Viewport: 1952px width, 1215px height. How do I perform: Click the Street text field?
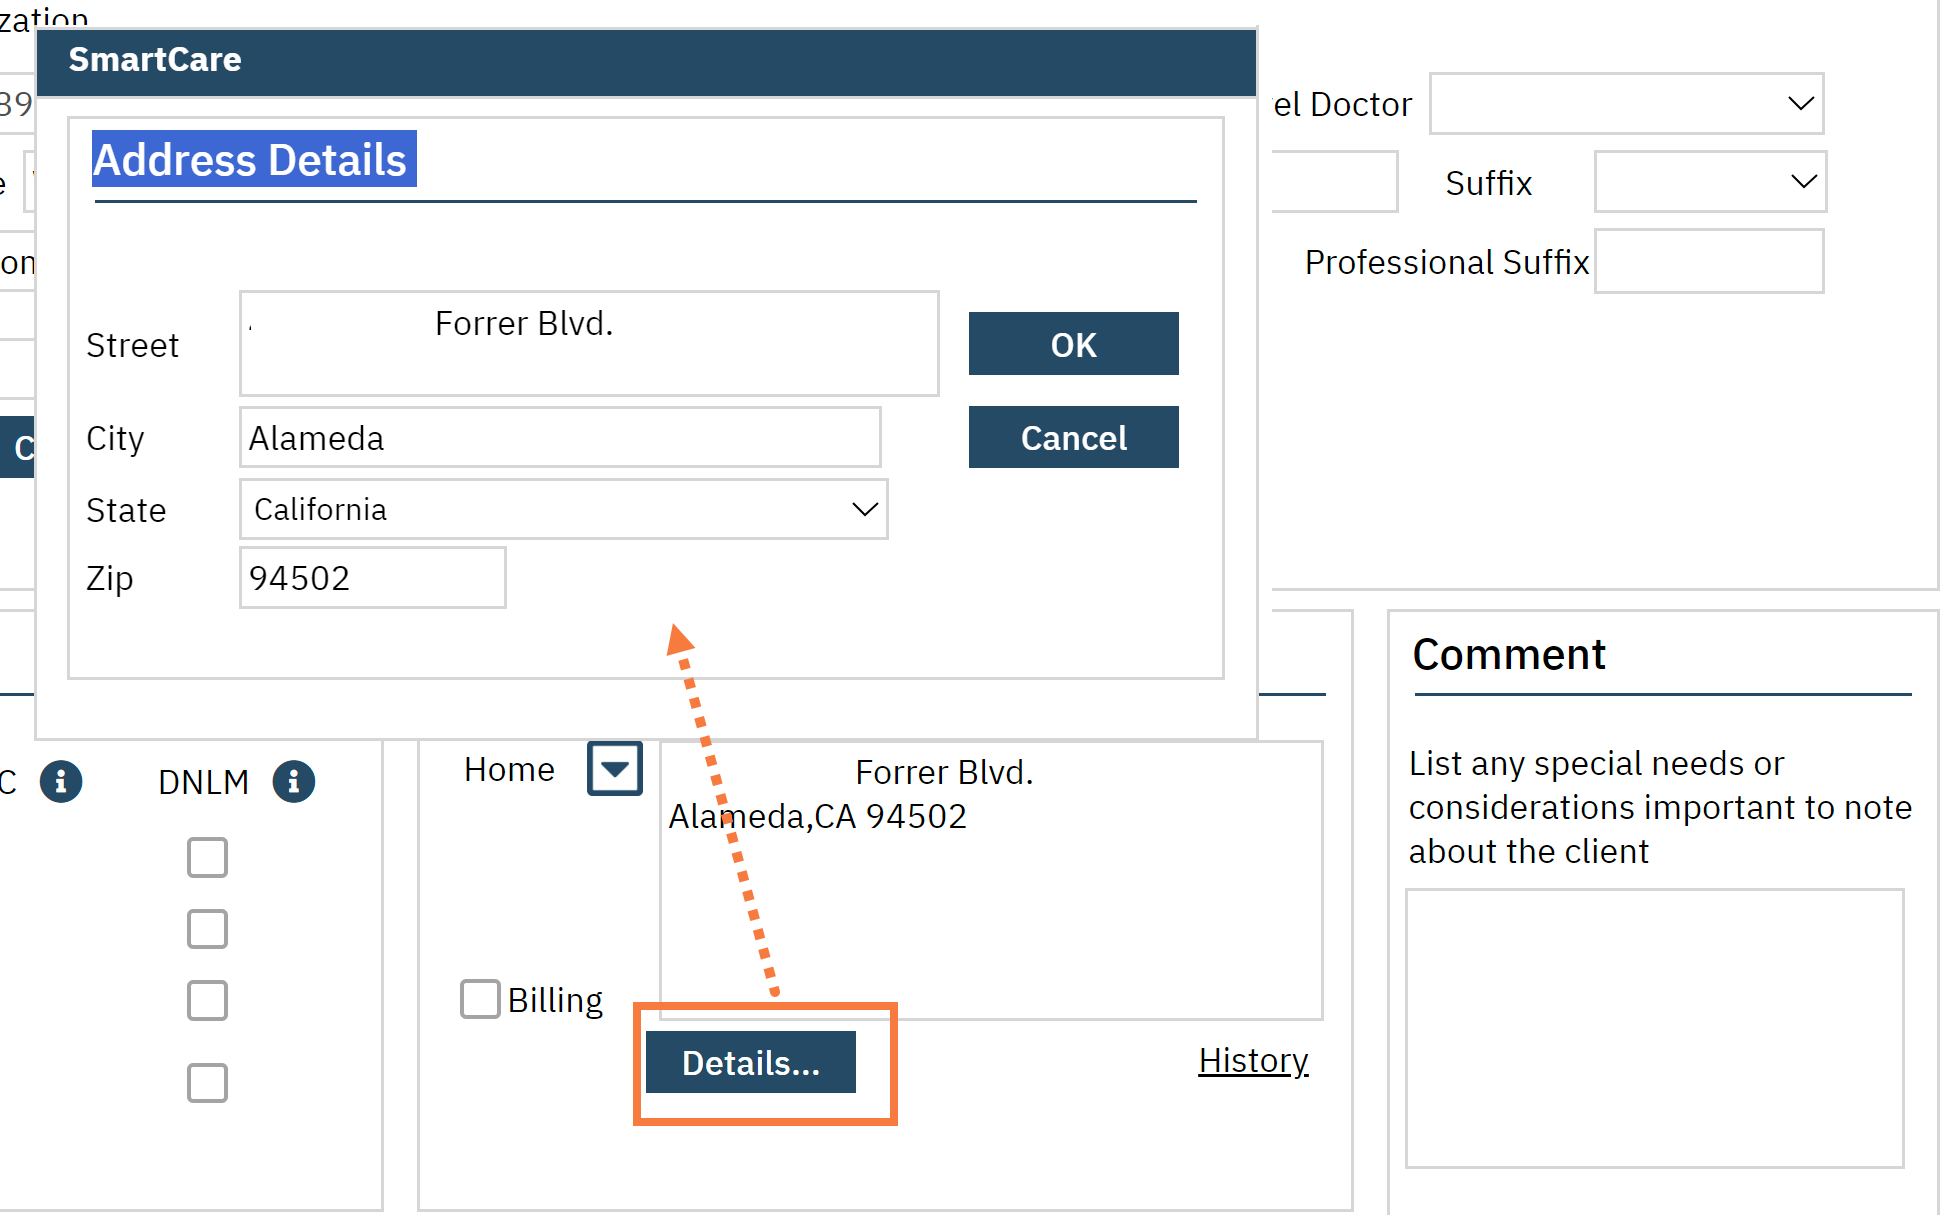(588, 344)
